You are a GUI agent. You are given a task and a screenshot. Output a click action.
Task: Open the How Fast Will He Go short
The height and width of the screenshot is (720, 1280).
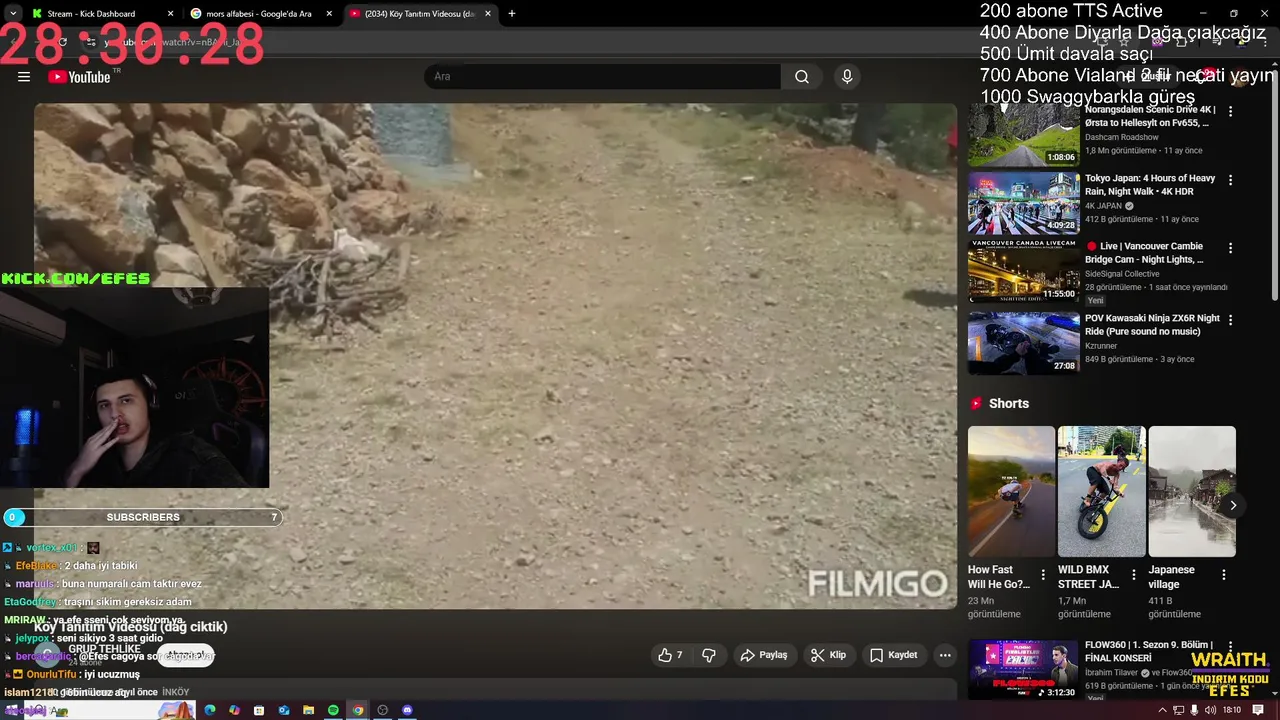click(x=1011, y=491)
